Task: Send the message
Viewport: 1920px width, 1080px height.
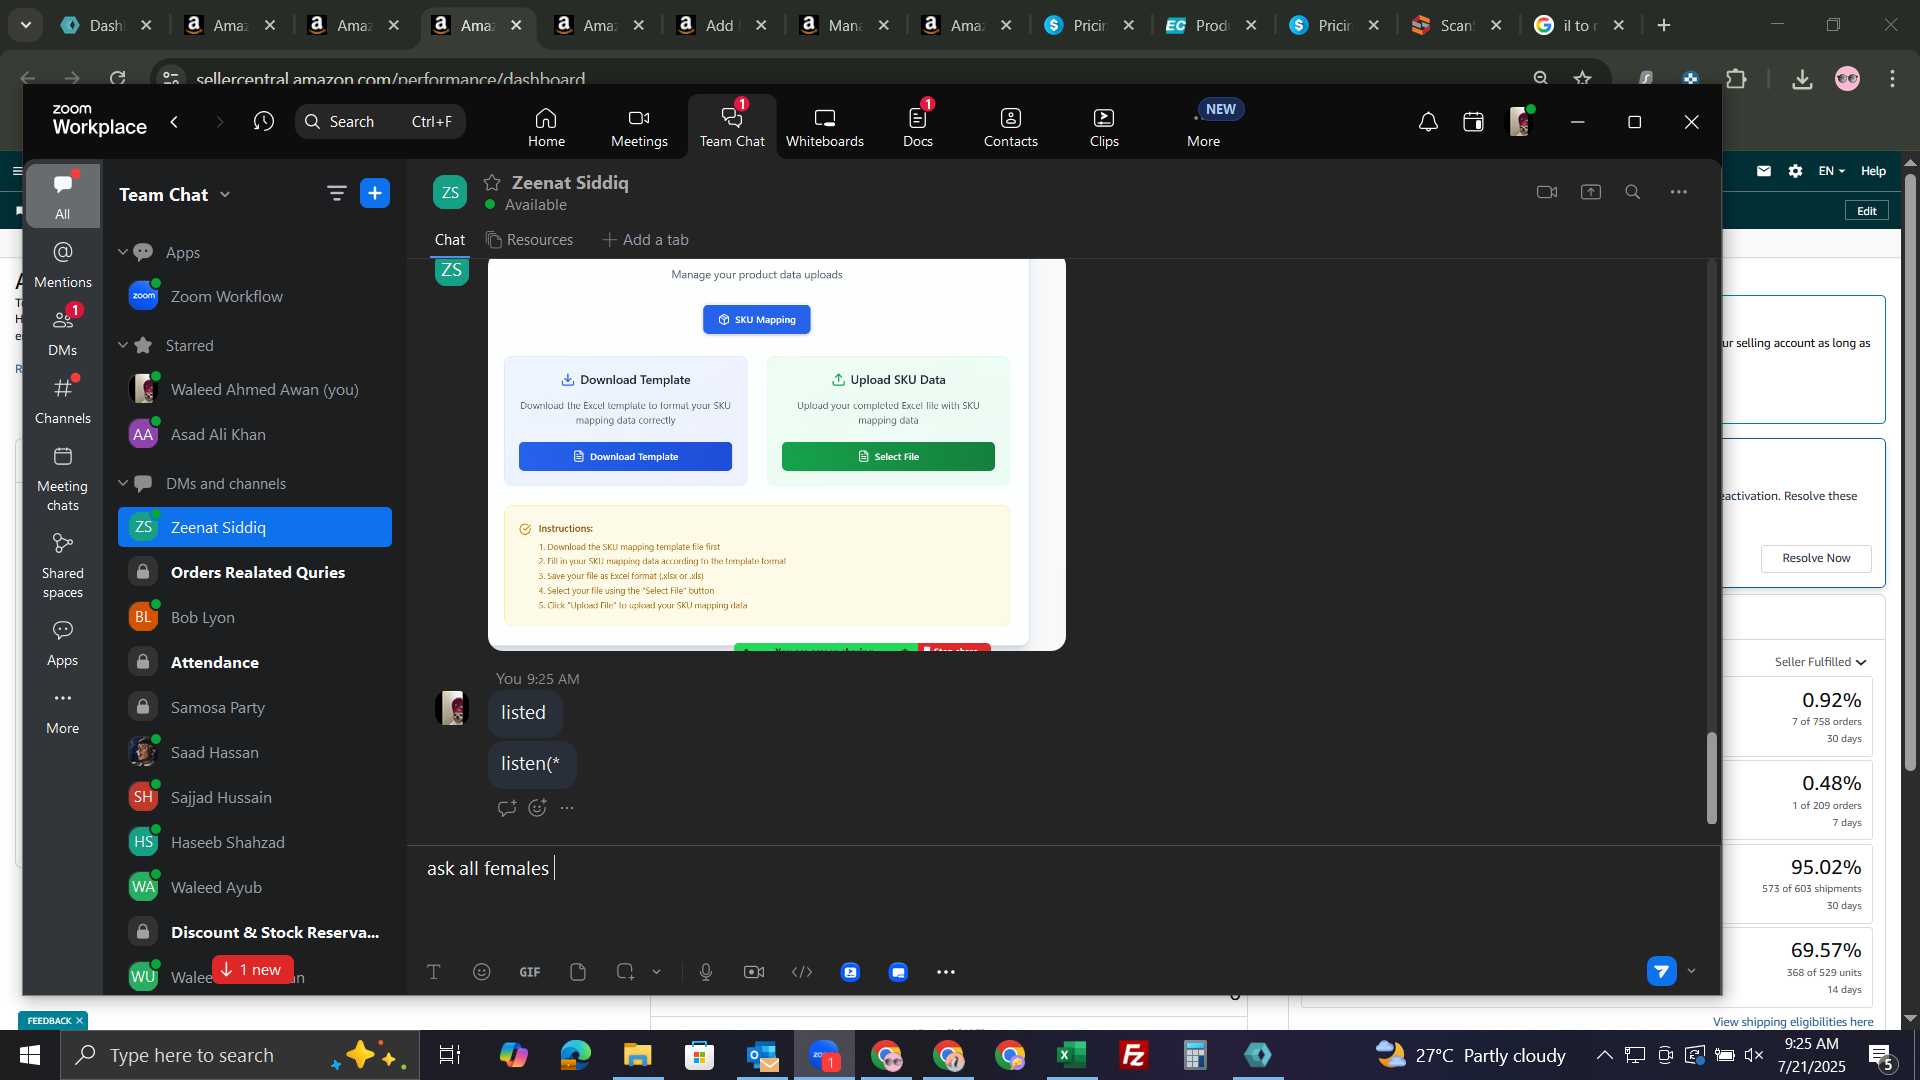Action: 1661,971
